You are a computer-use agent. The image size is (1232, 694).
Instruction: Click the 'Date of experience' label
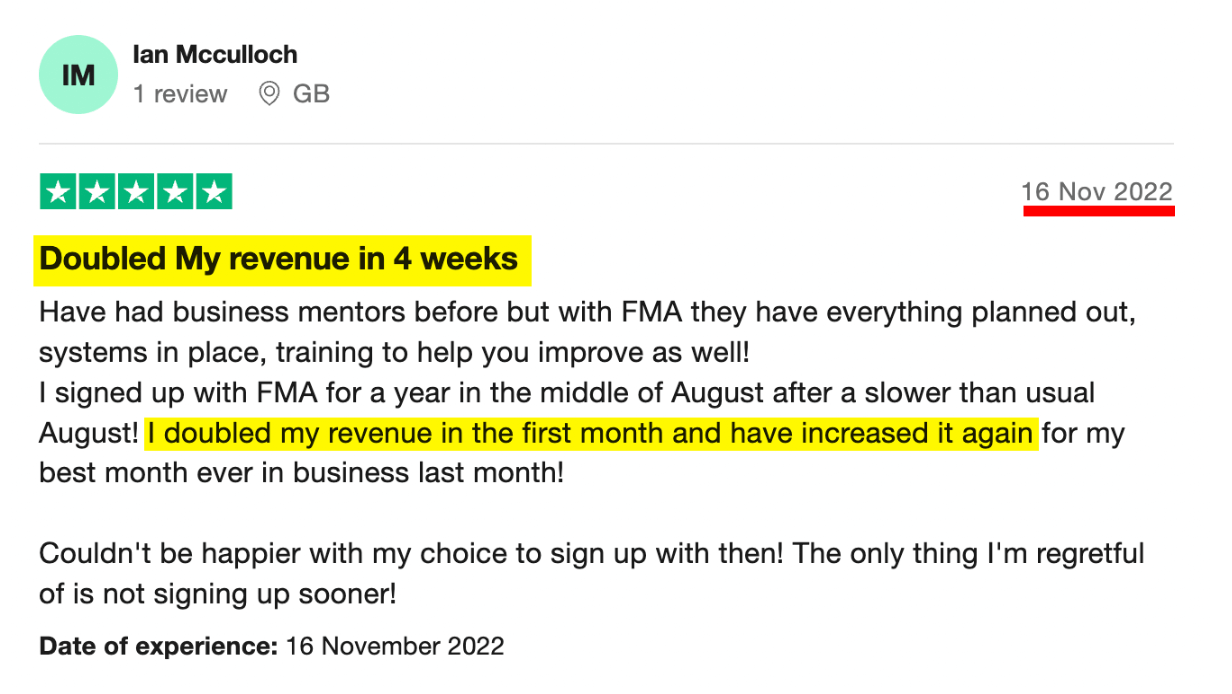coord(158,646)
